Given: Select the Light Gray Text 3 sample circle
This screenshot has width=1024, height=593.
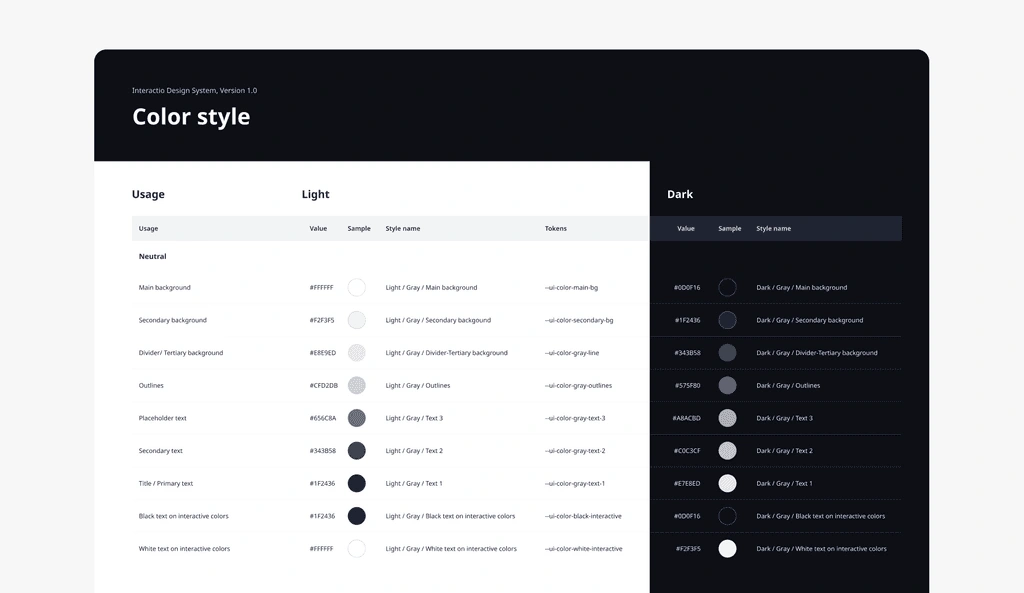Looking at the screenshot, I should pos(357,418).
